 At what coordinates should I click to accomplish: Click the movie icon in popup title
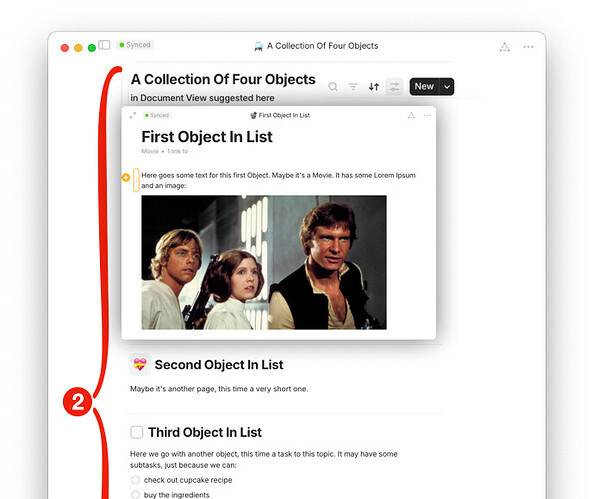(x=253, y=115)
